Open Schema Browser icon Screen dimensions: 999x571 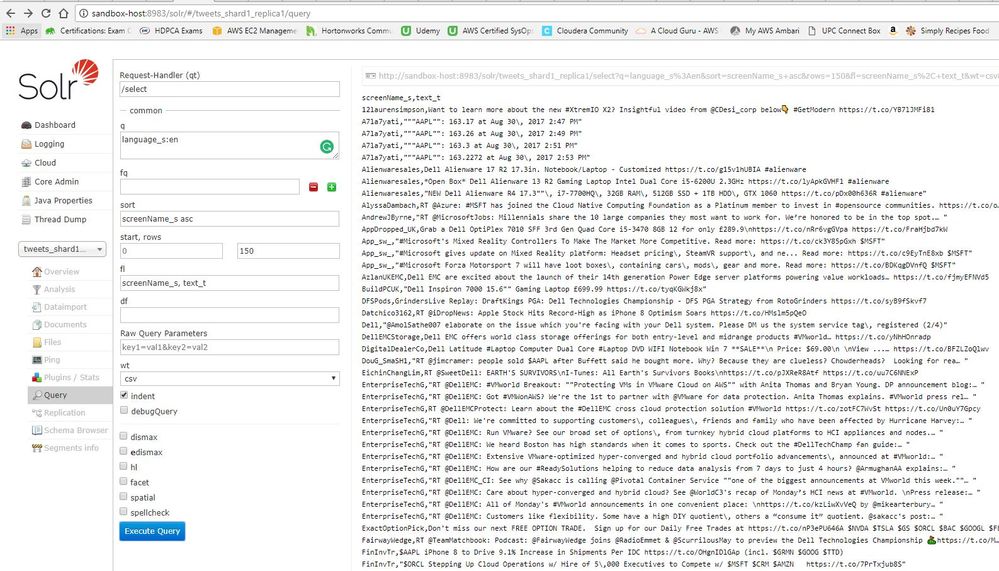click(x=37, y=430)
